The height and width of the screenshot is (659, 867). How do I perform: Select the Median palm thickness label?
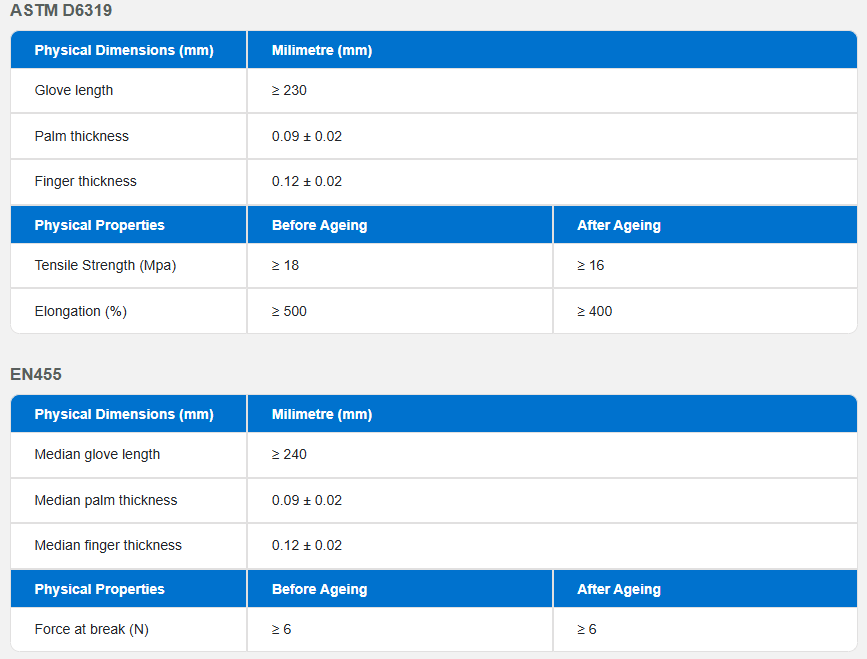point(106,500)
